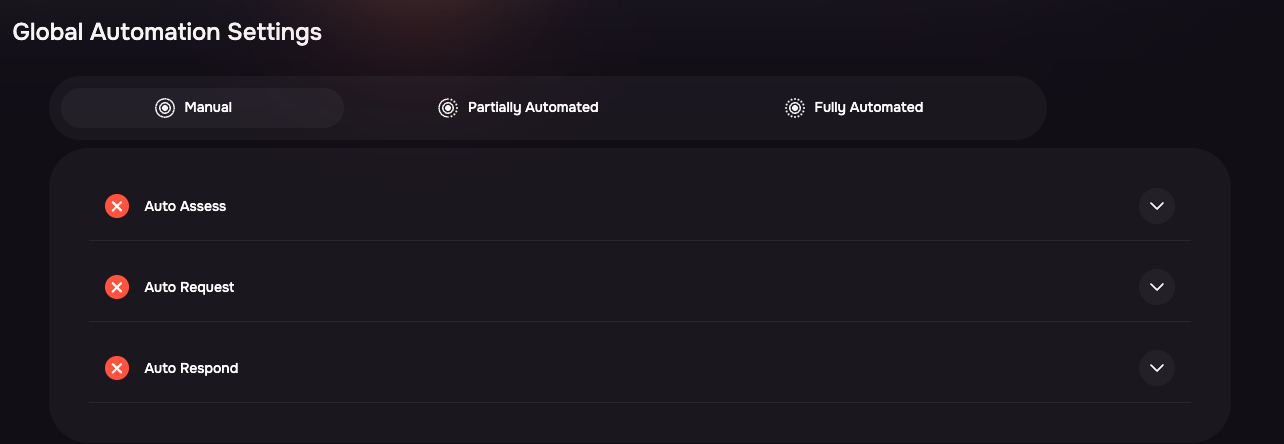The width and height of the screenshot is (1284, 444).
Task: Click the middle of the Auto Request row
Action: tap(640, 287)
